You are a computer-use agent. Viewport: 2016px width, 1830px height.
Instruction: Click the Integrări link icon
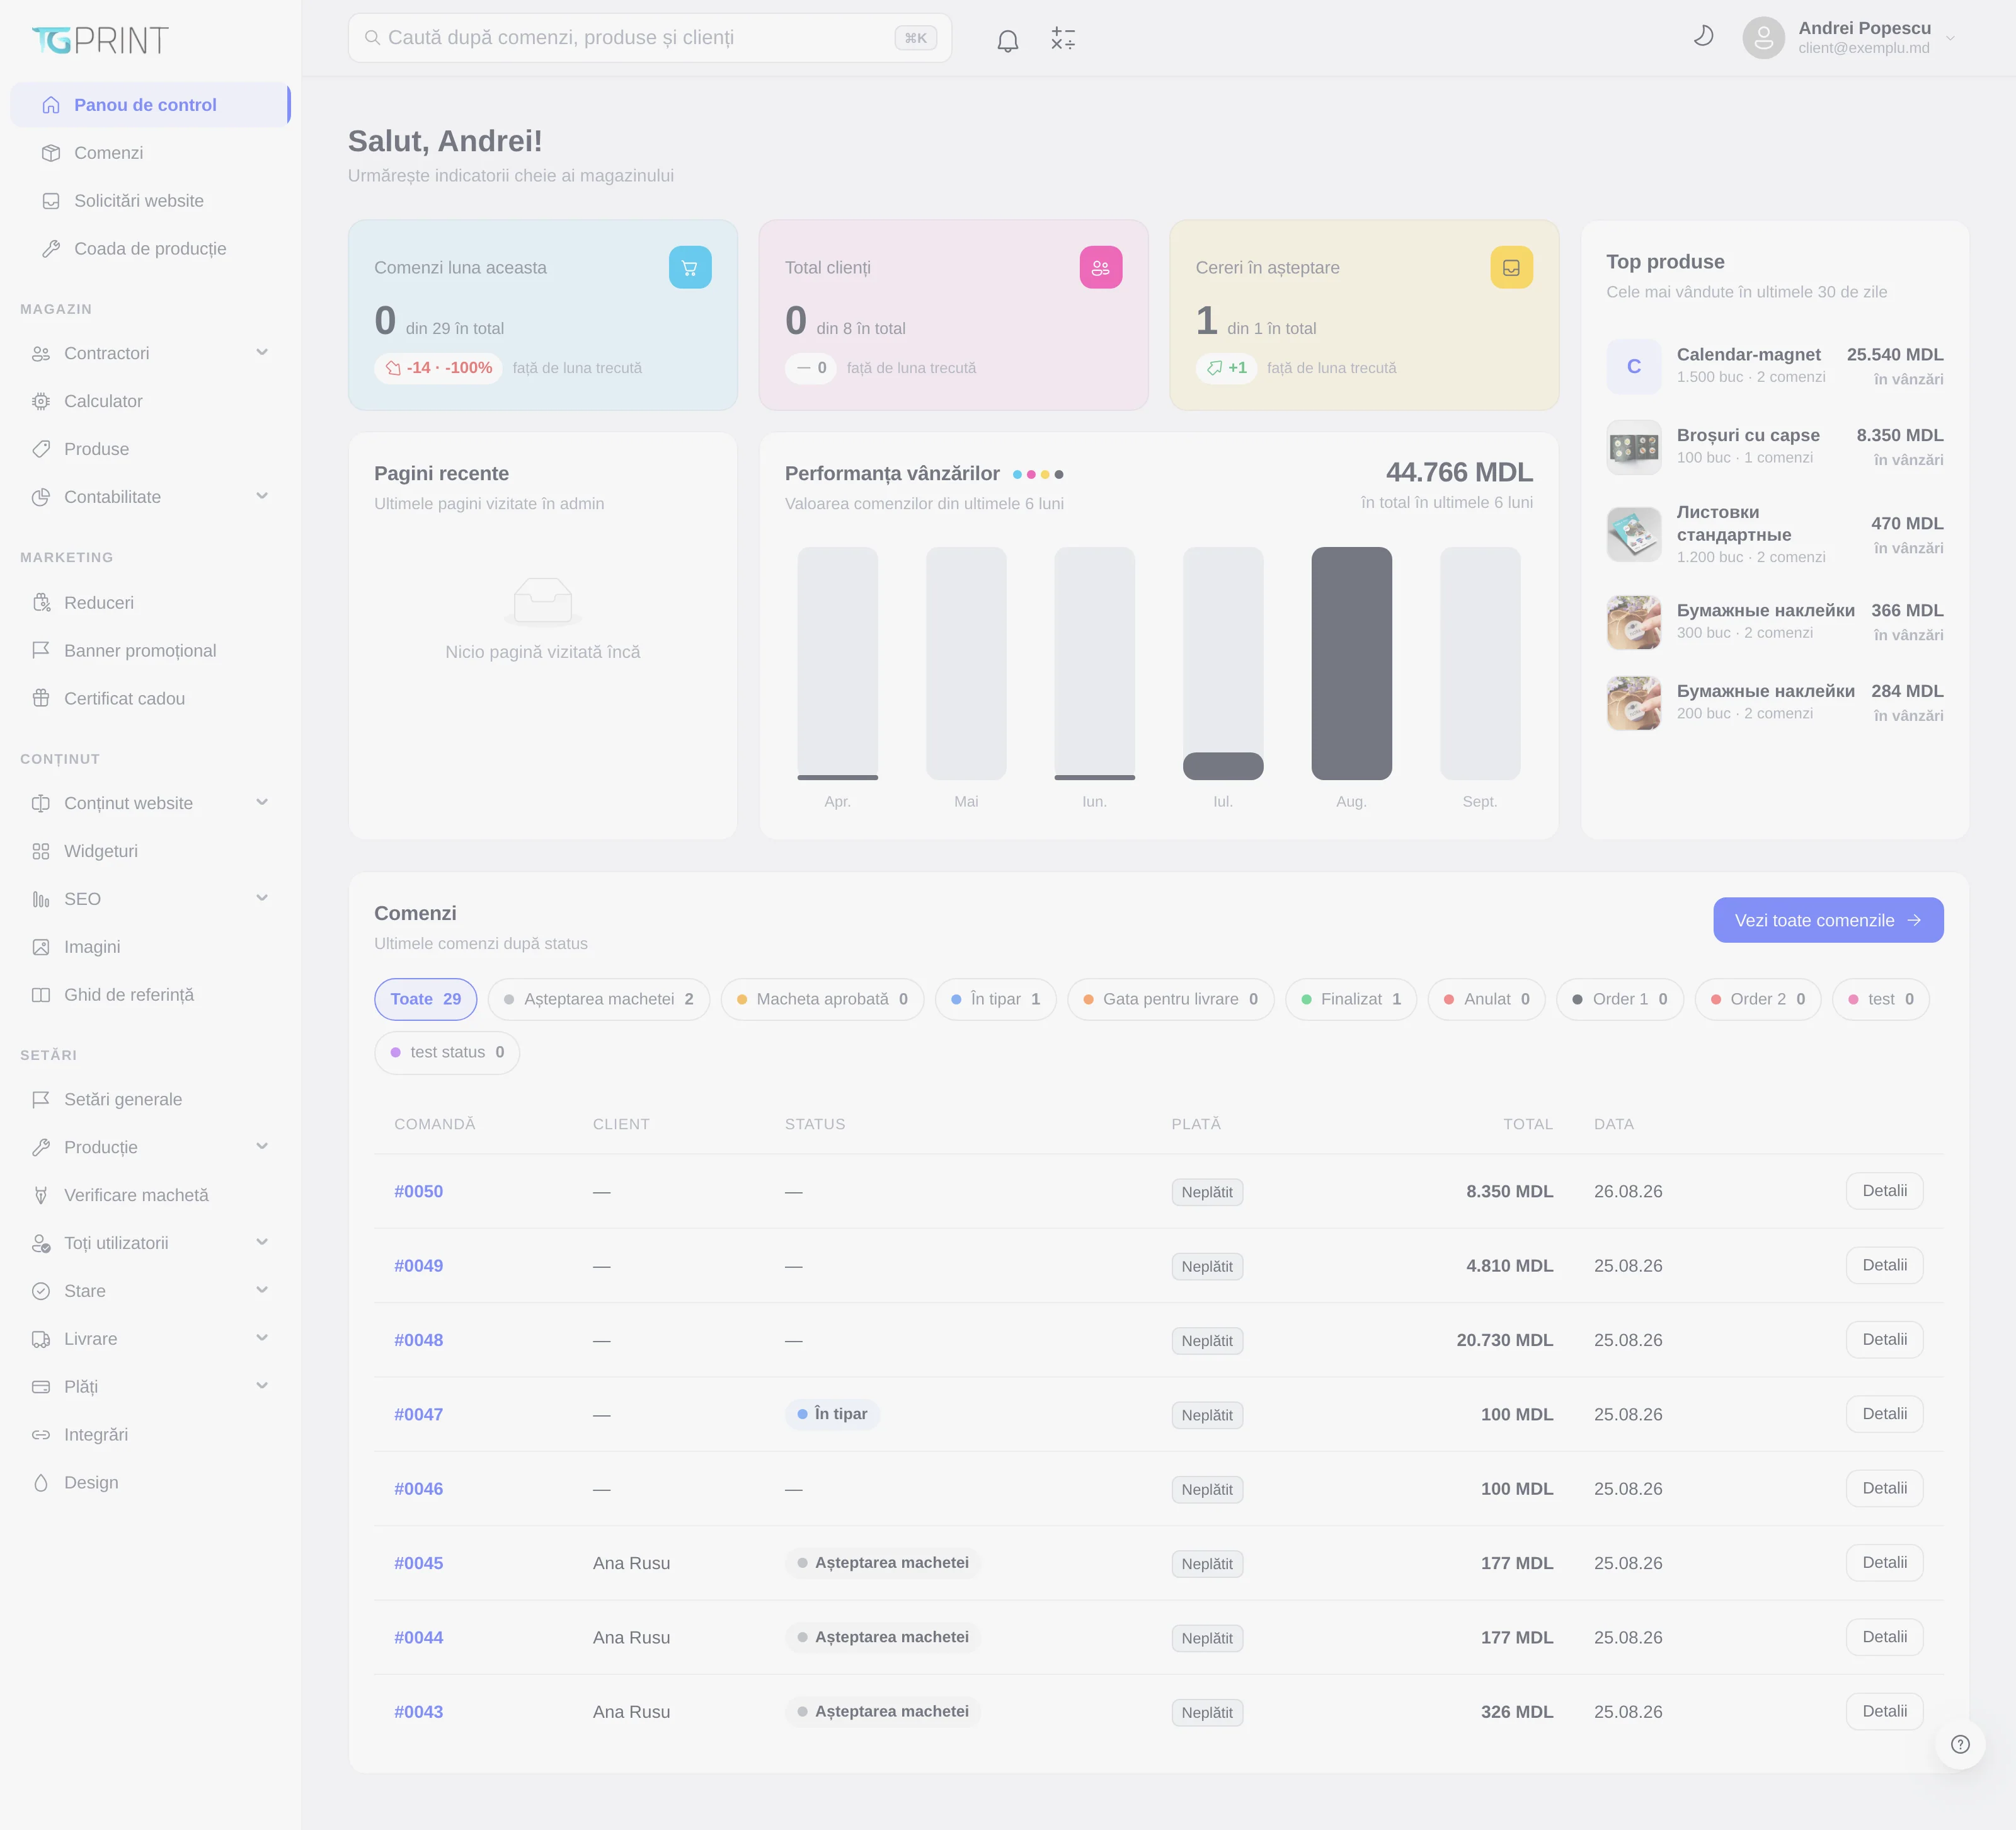(x=41, y=1435)
